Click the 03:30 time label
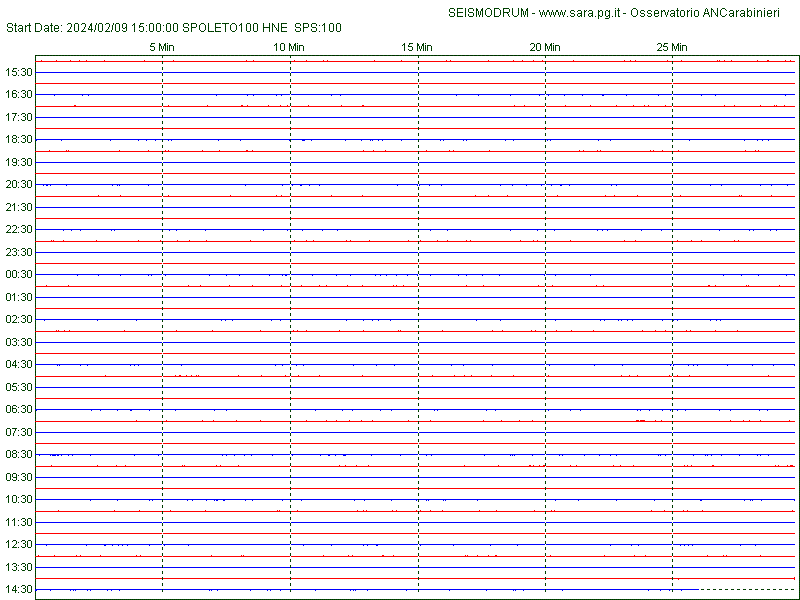This screenshot has height=600, width=800. click(19, 342)
